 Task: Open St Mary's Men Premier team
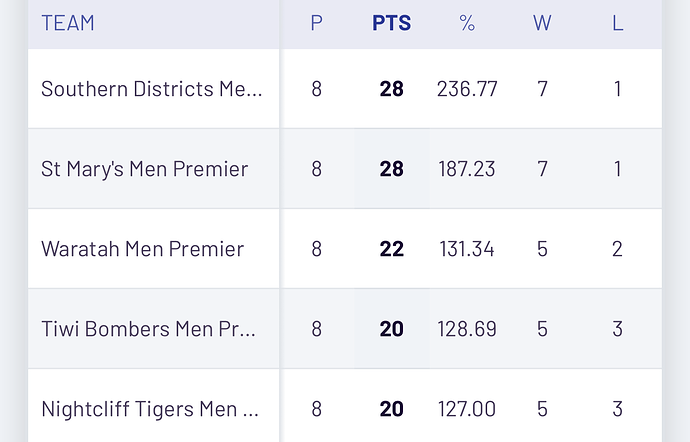(144, 169)
